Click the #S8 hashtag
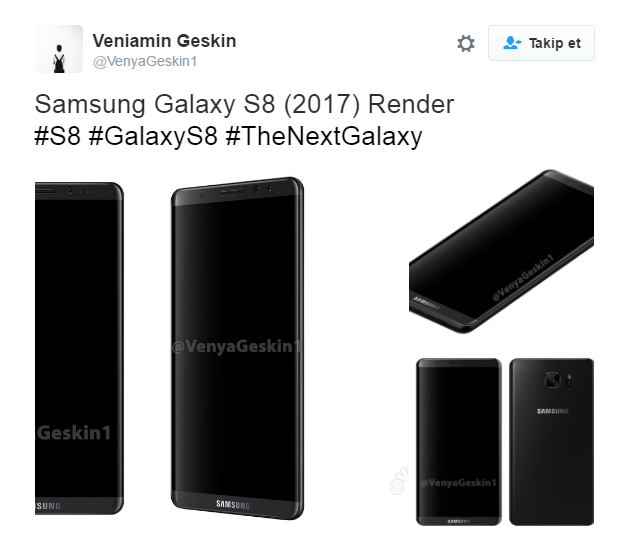This screenshot has height=541, width=620. point(58,136)
